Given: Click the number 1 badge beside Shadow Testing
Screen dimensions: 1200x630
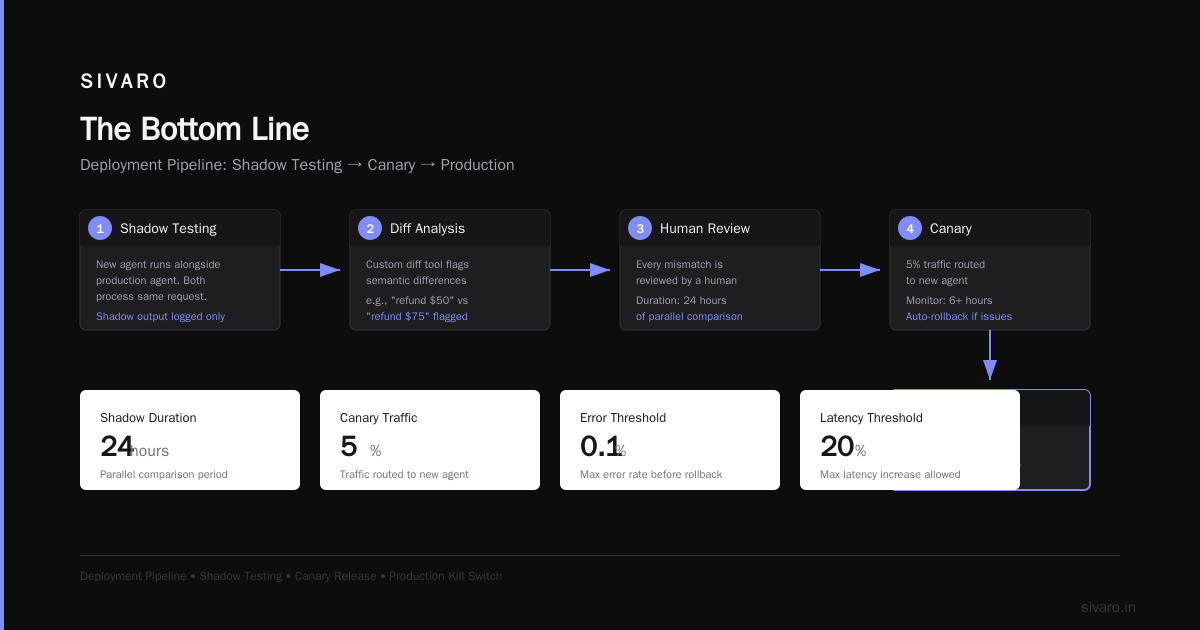Looking at the screenshot, I should point(100,228).
